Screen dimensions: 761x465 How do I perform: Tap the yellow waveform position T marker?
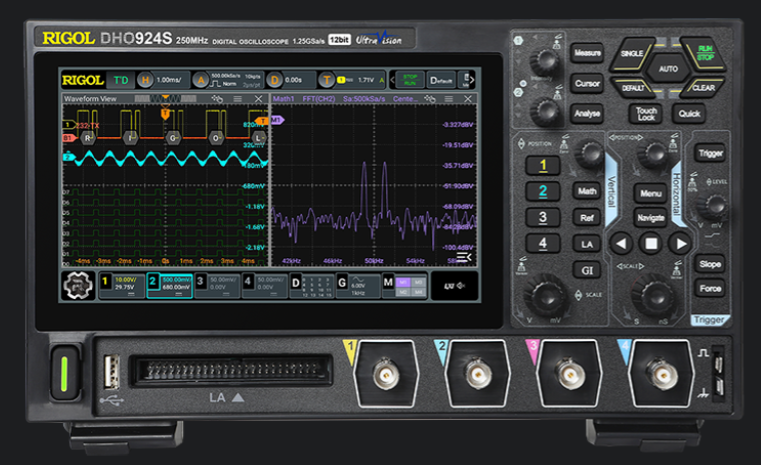(165, 114)
